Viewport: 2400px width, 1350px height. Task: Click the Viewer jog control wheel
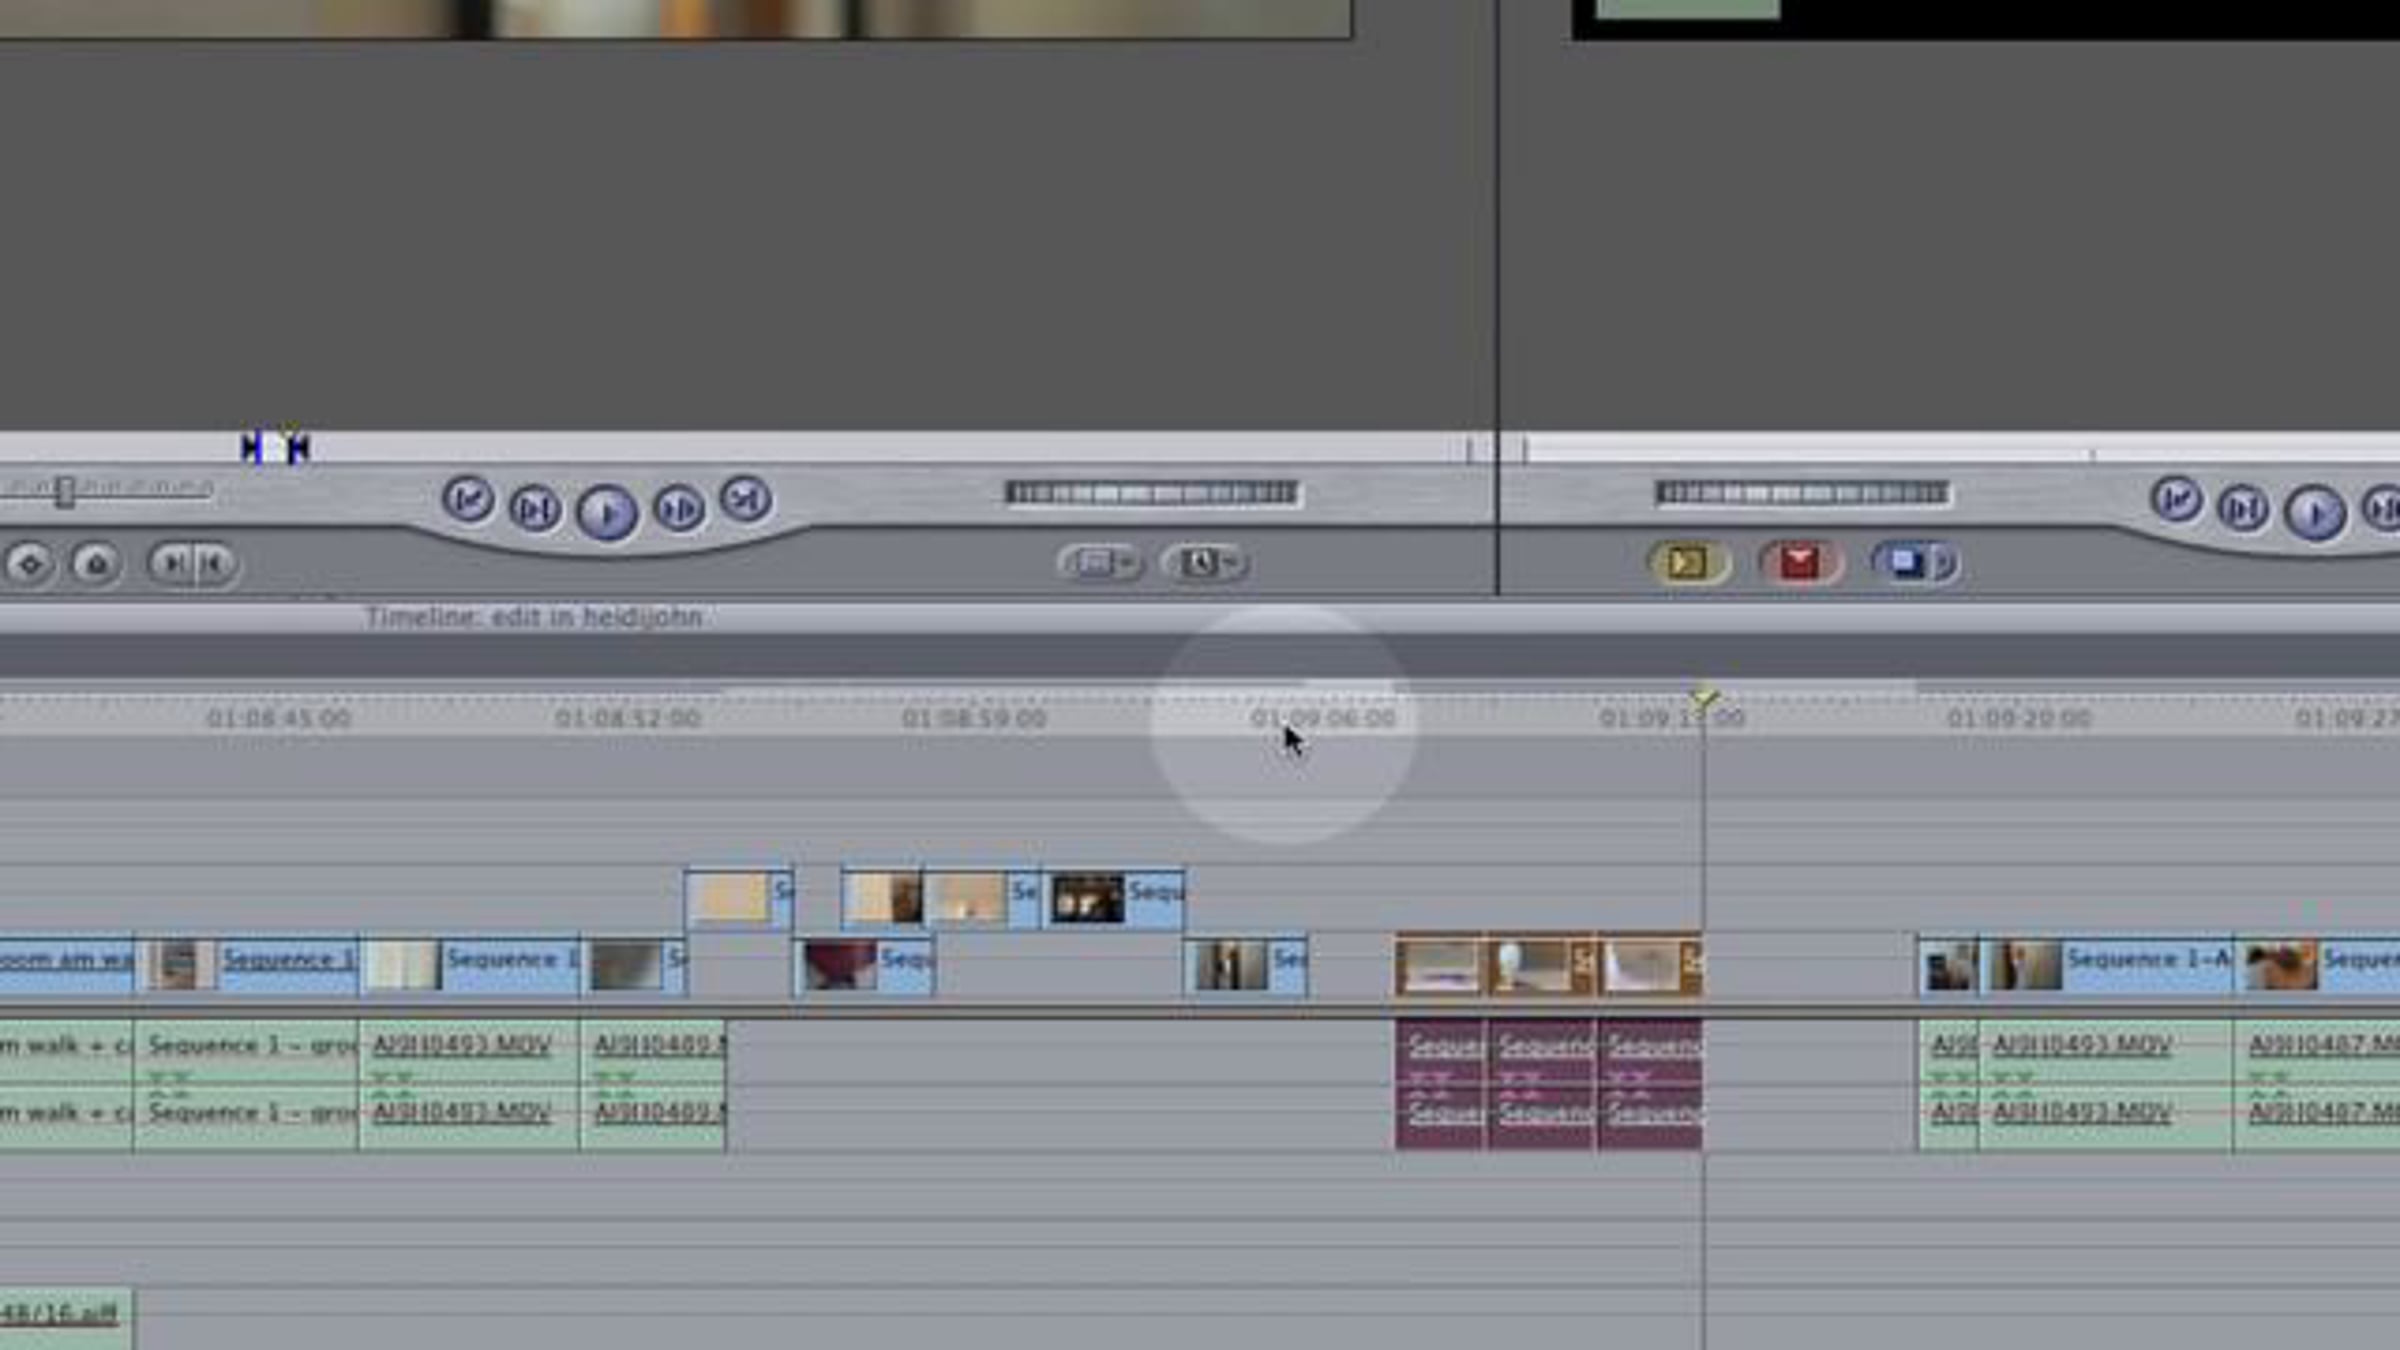pos(1150,493)
